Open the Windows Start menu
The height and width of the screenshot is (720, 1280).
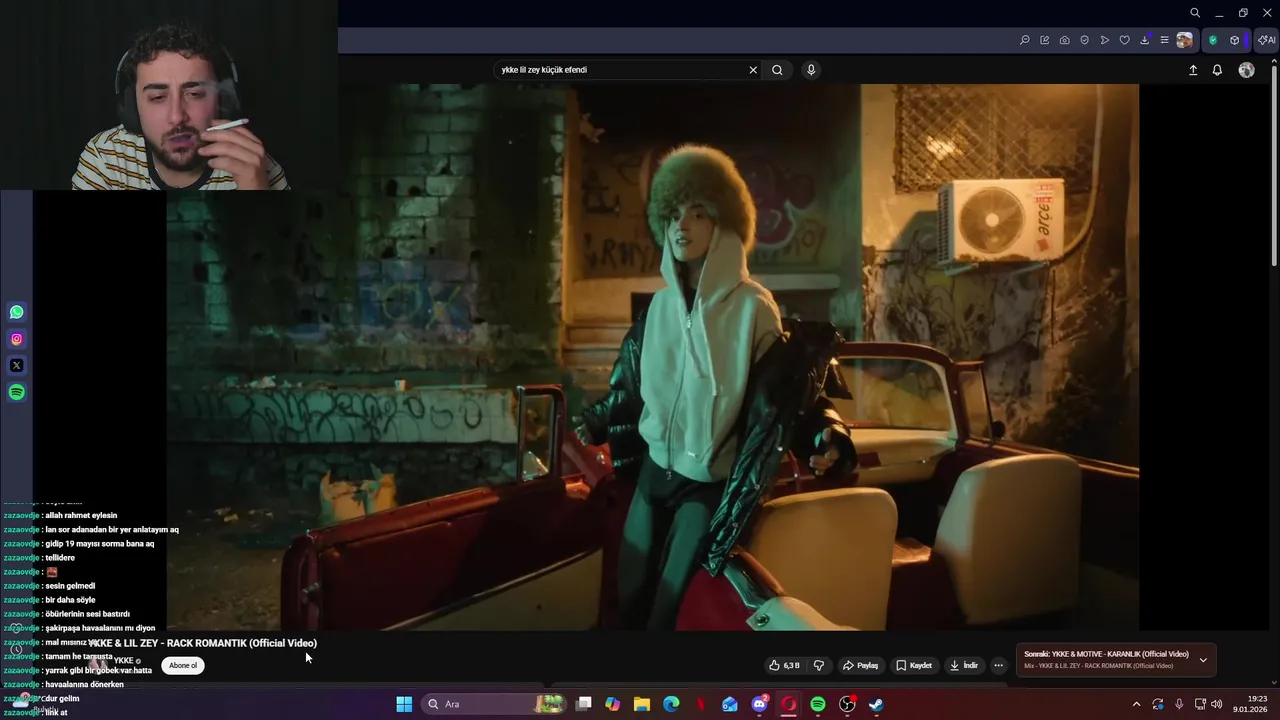click(x=404, y=704)
